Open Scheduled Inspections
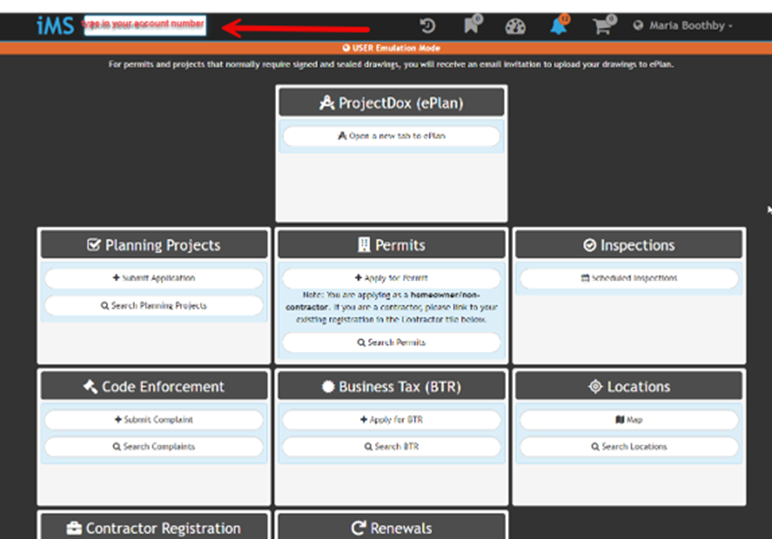 pyautogui.click(x=629, y=278)
